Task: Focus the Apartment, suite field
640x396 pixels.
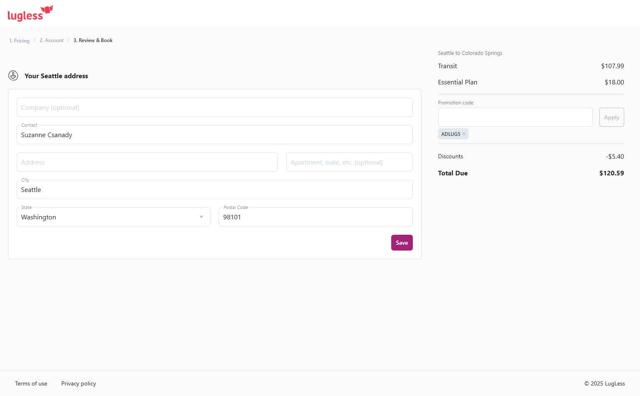Action: [349, 162]
